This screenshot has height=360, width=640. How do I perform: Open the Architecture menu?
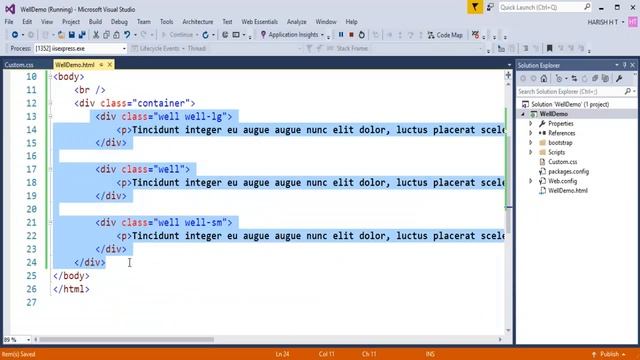(x=198, y=22)
